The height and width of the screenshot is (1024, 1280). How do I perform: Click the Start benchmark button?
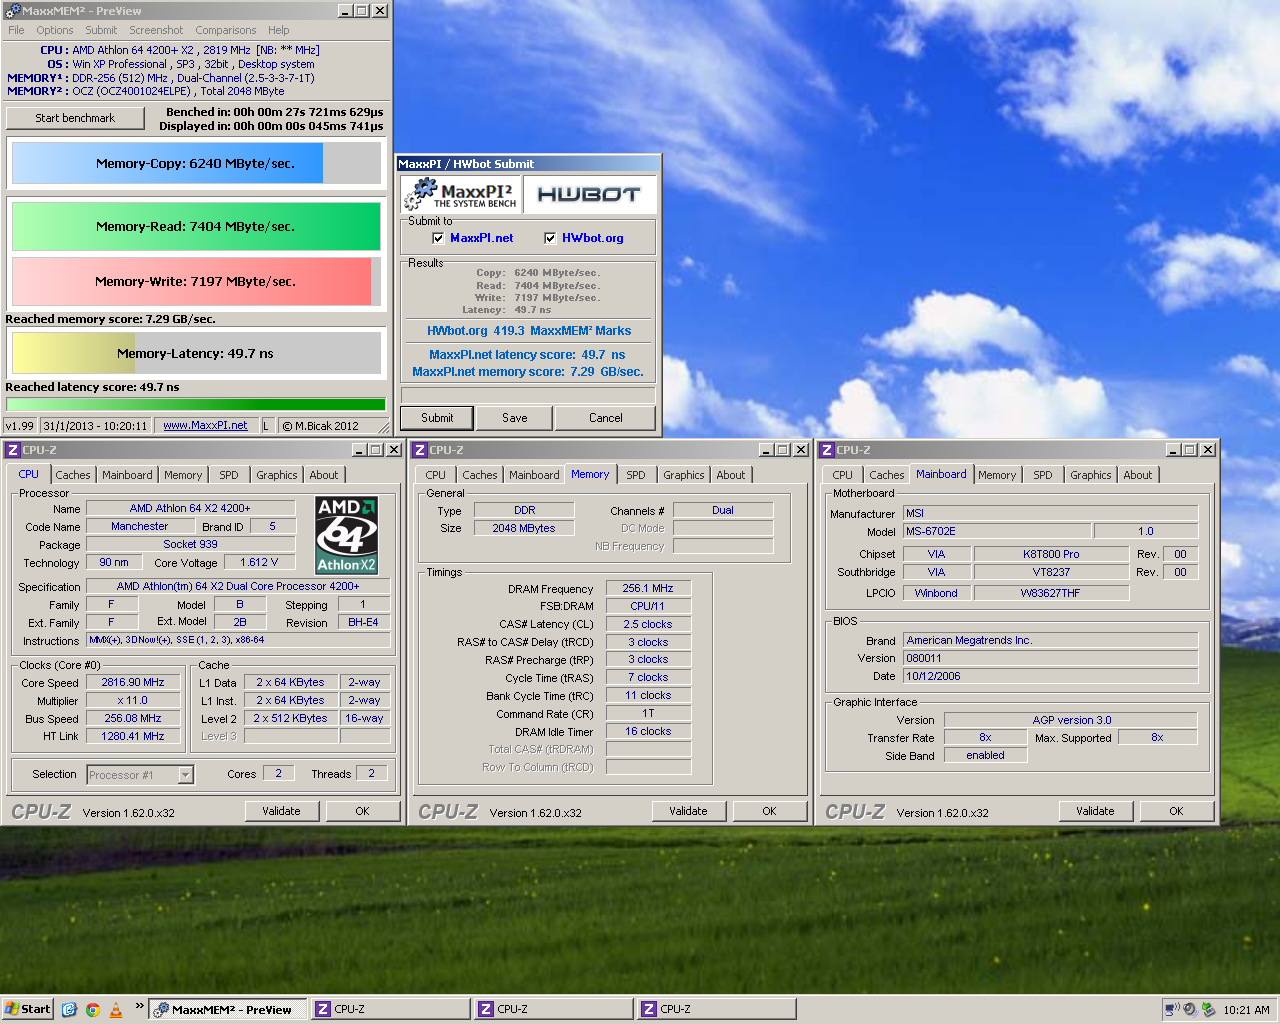point(75,118)
